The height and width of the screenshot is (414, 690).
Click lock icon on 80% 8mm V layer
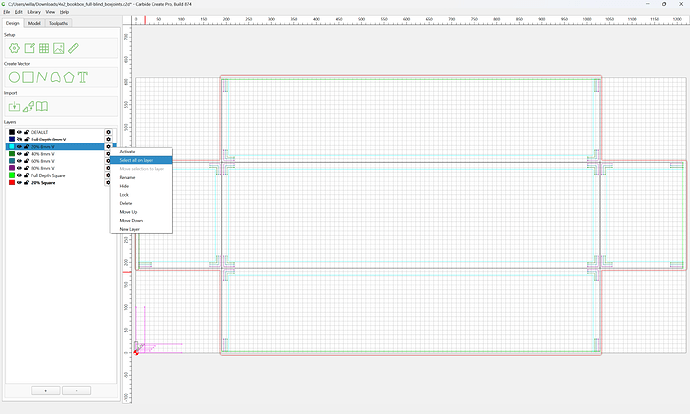point(26,168)
